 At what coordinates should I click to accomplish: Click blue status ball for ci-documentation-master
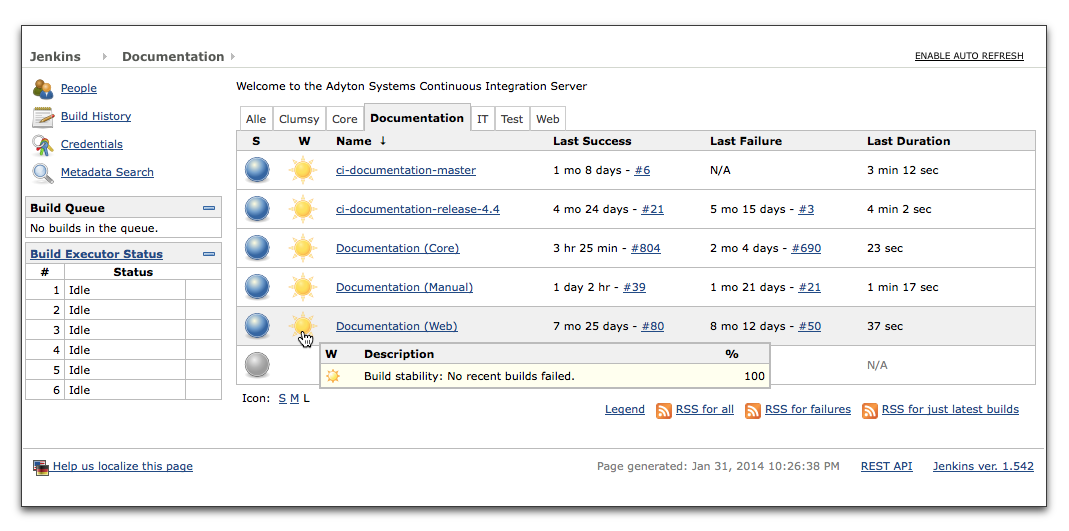pyautogui.click(x=257, y=170)
